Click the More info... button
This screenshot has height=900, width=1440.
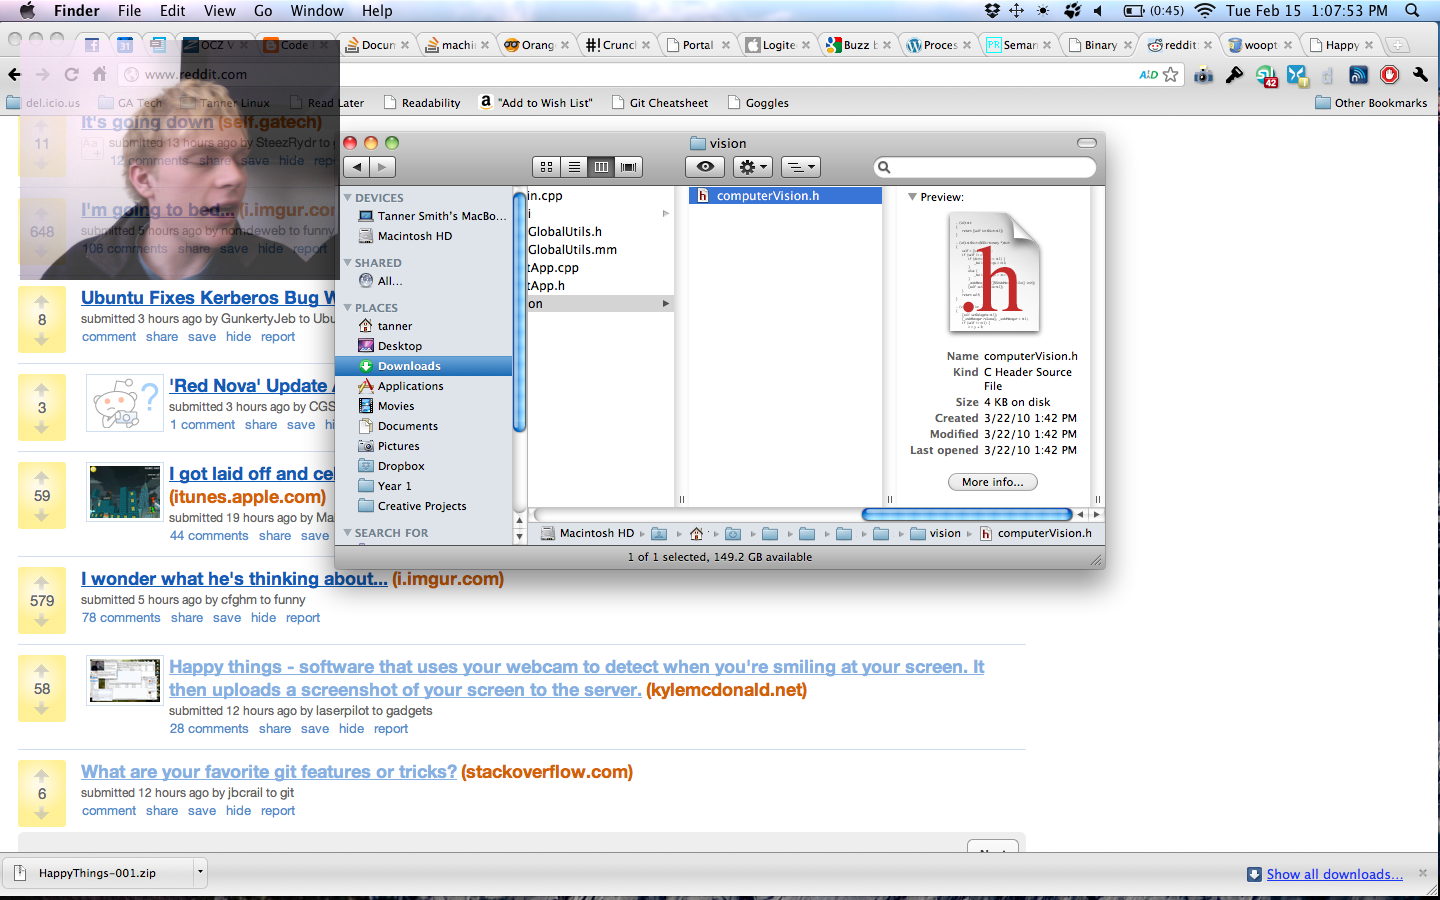pyautogui.click(x=992, y=482)
